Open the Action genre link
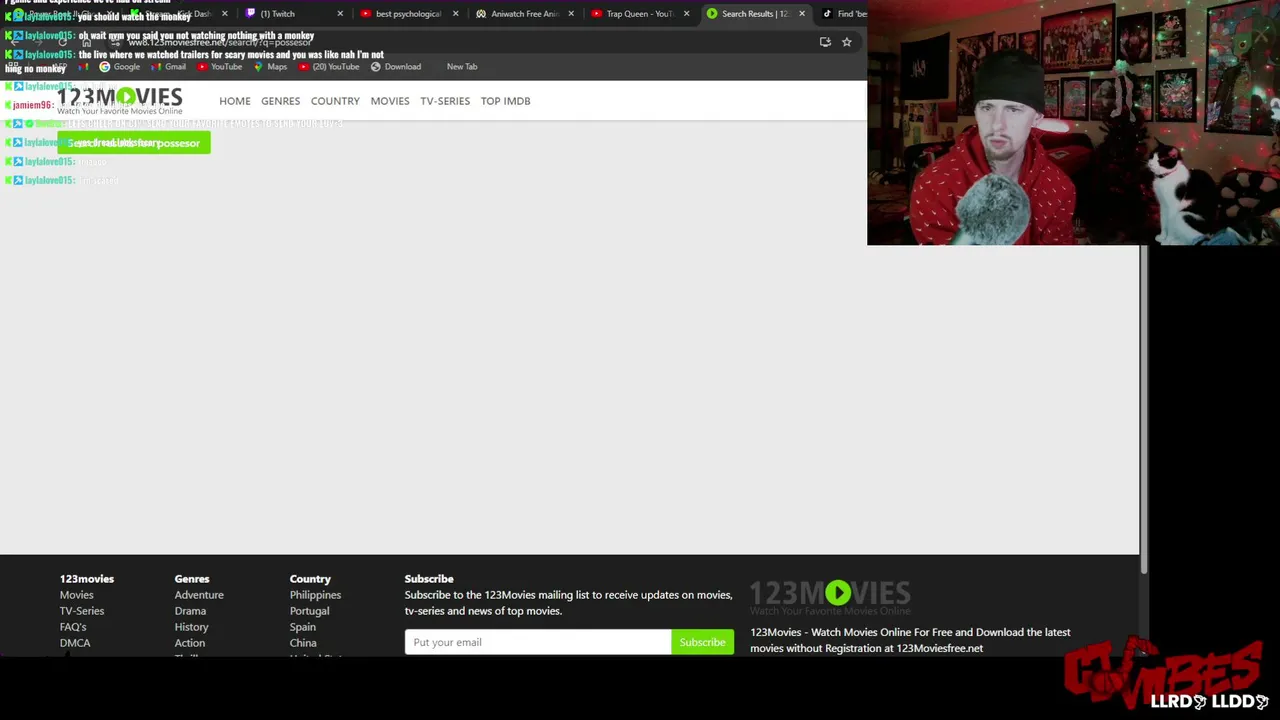1280x720 pixels. pyautogui.click(x=189, y=643)
